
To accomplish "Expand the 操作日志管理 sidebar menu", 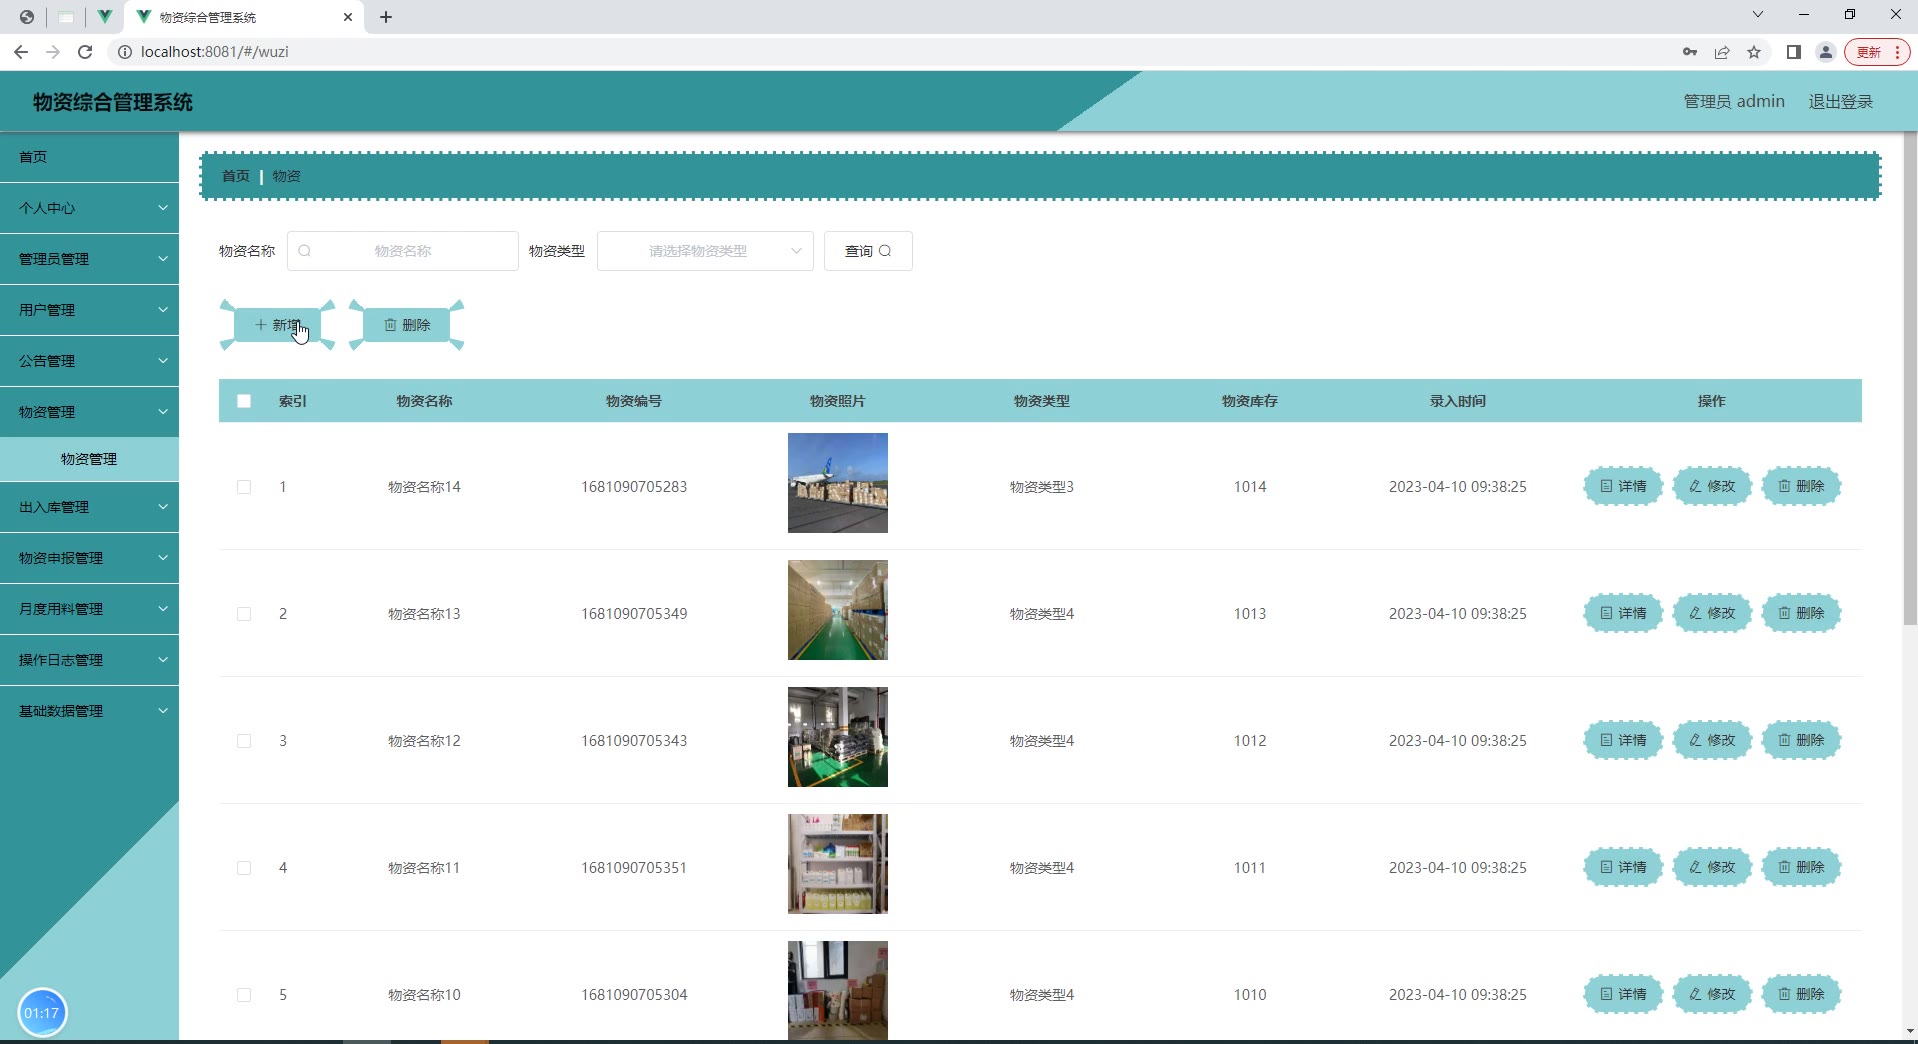I will coord(89,660).
